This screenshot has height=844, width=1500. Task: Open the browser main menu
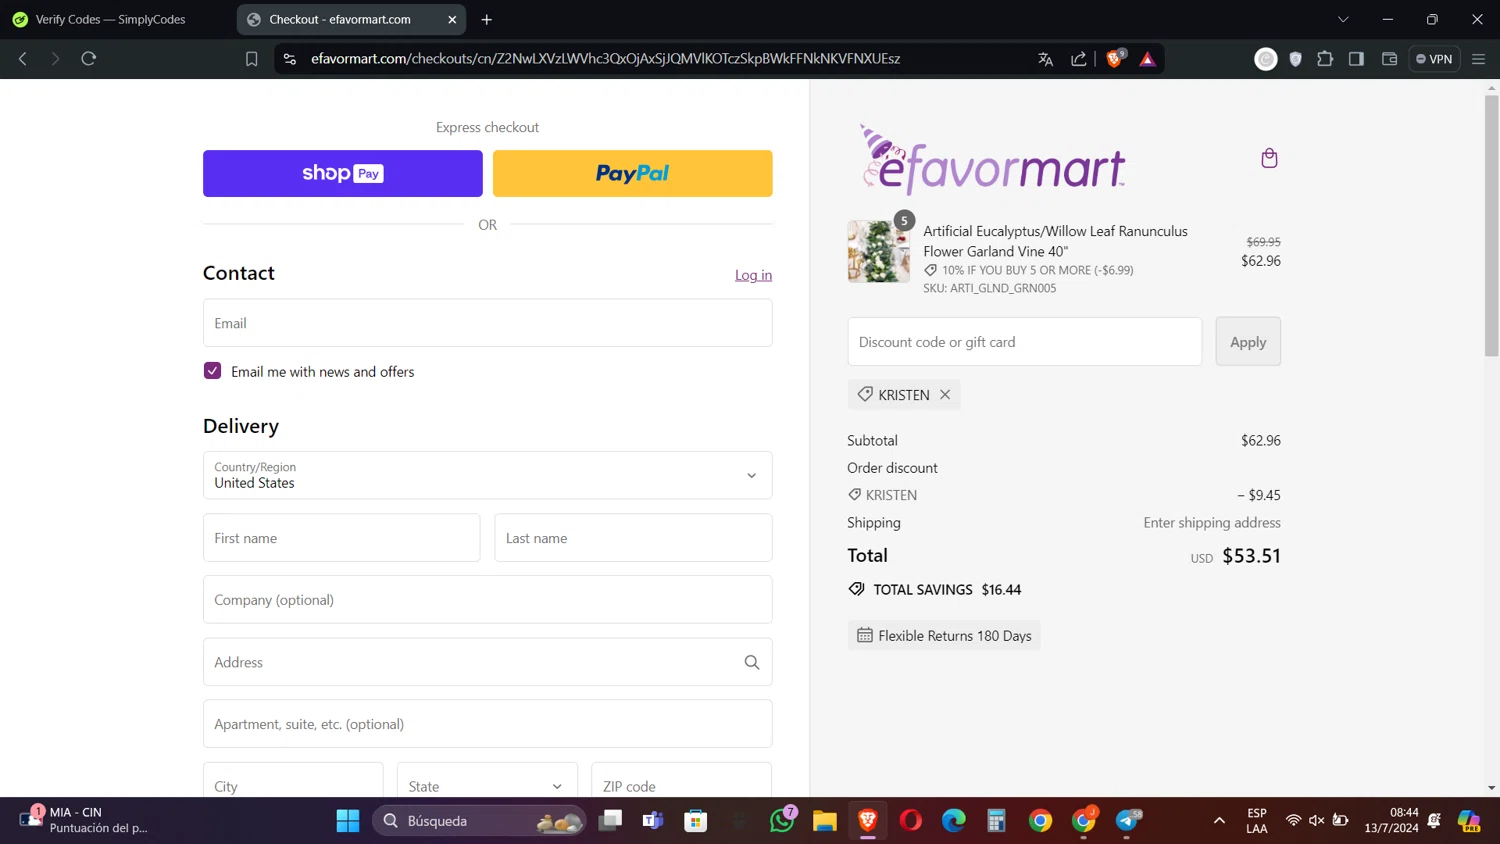point(1478,59)
